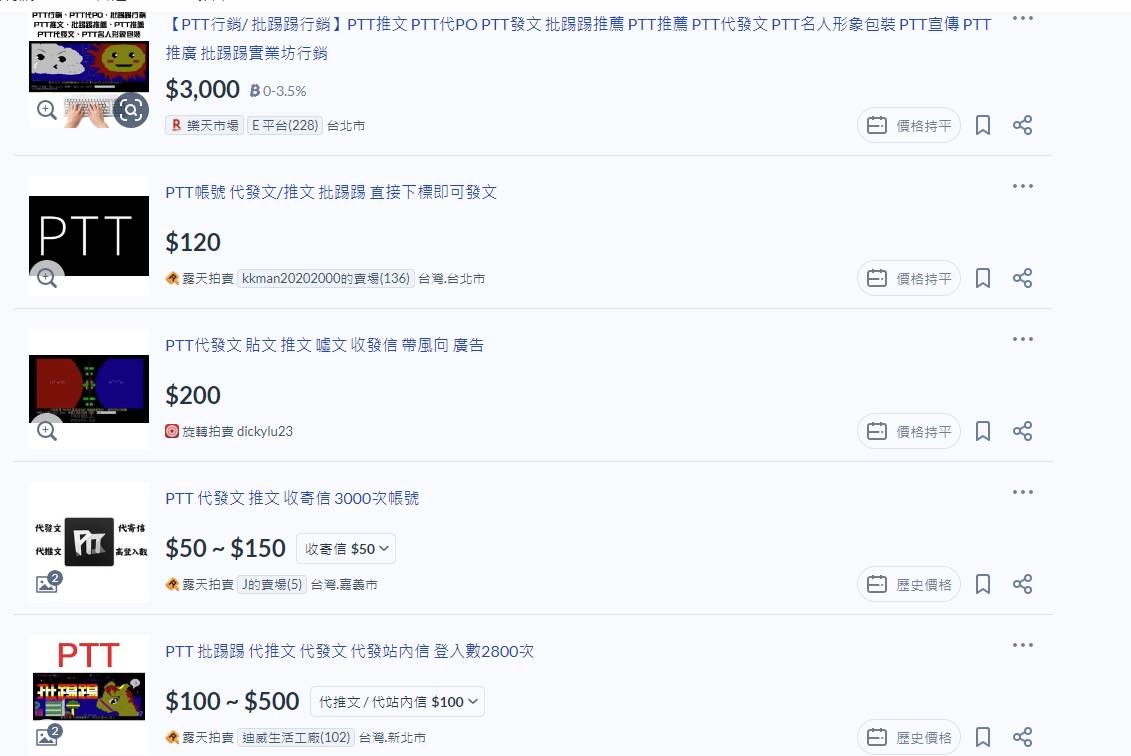Image resolution: width=1131 pixels, height=756 pixels.
Task: Bookmark the $100~$500 PTT批踢踢 listing
Action: click(x=983, y=737)
